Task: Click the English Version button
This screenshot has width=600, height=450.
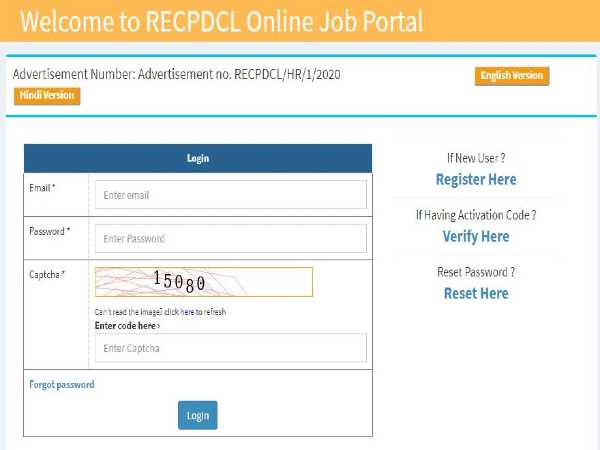Action: [512, 76]
